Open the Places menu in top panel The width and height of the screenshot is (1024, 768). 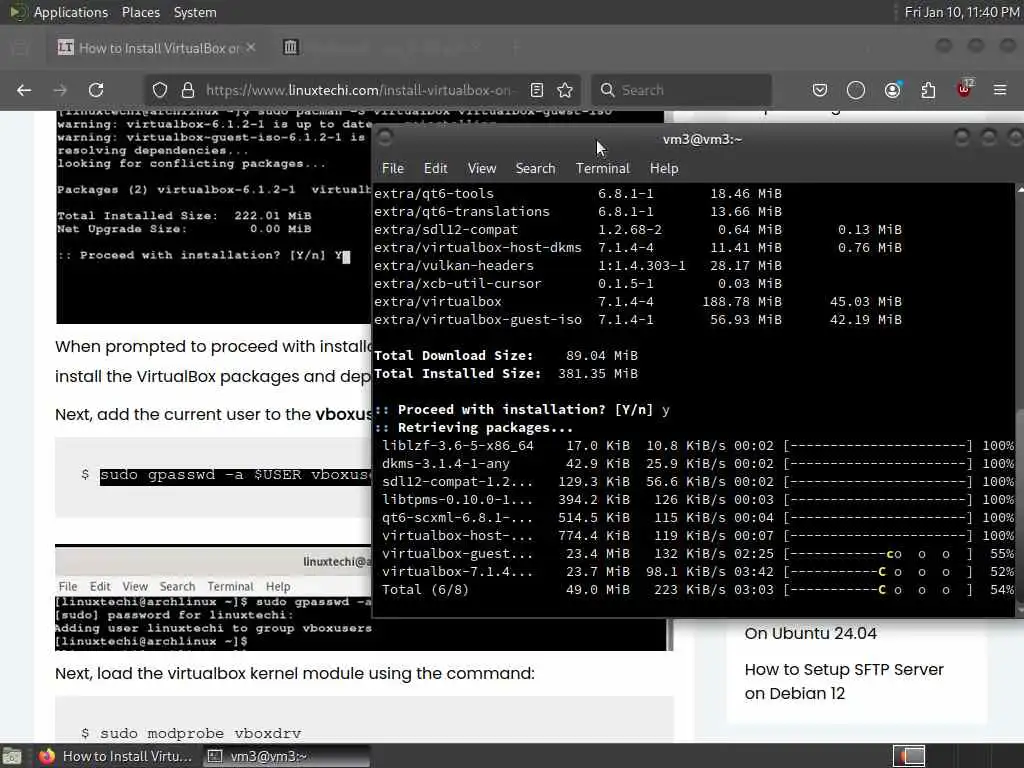point(141,12)
